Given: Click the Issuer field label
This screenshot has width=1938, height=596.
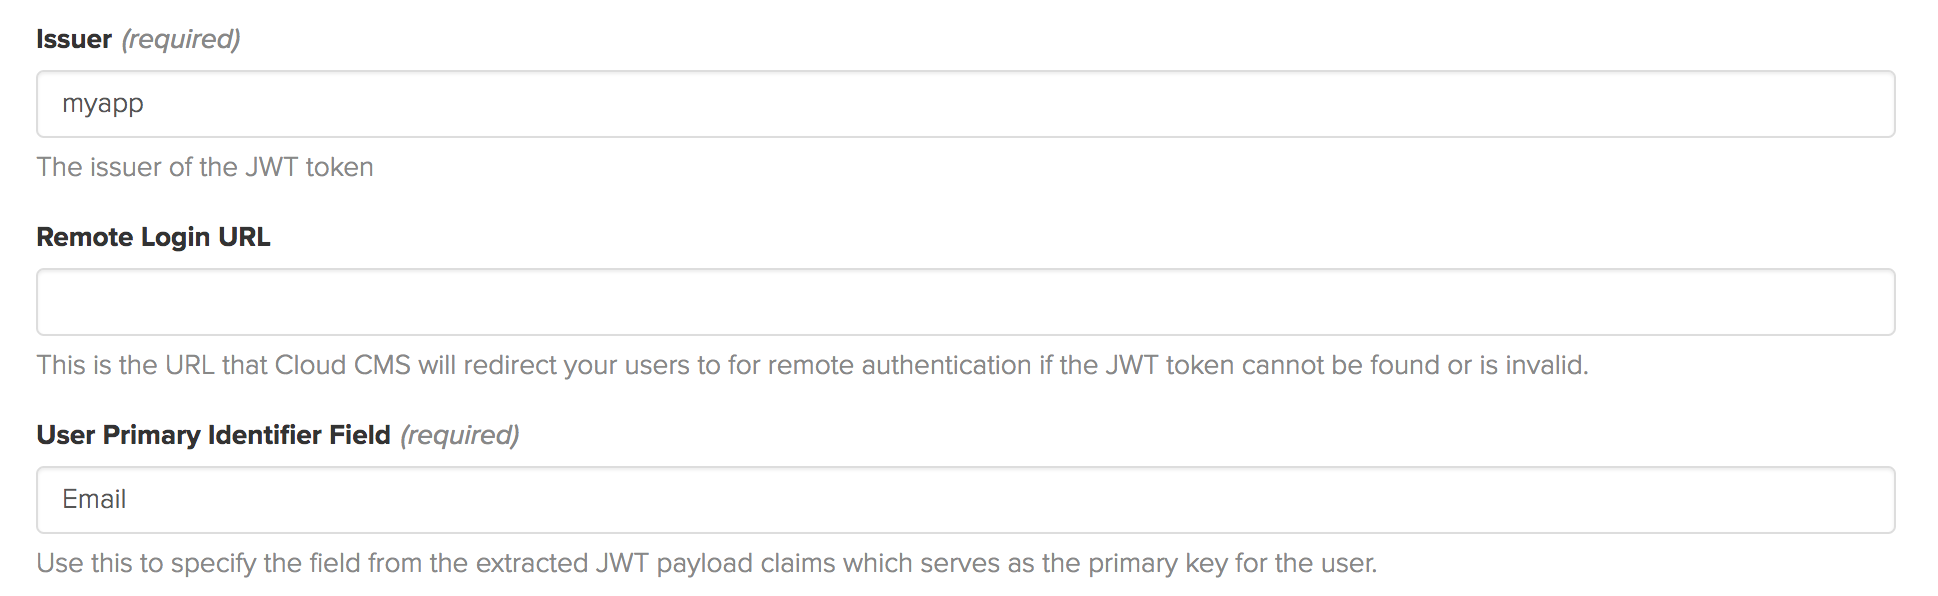Looking at the screenshot, I should tap(72, 39).
